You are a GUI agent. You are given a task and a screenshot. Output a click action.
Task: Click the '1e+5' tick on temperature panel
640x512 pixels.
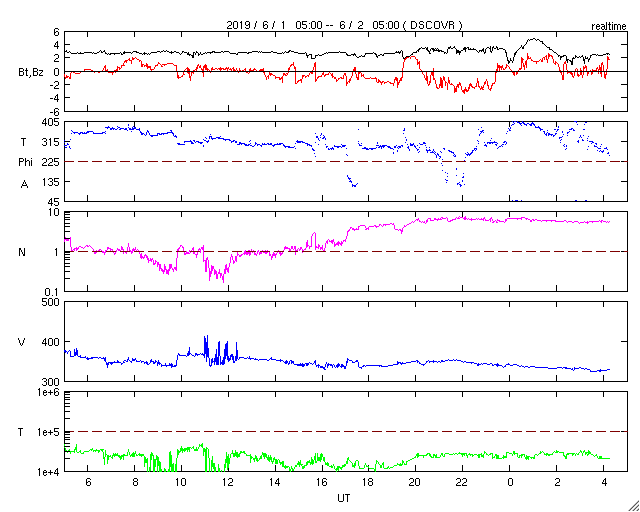coord(49,432)
